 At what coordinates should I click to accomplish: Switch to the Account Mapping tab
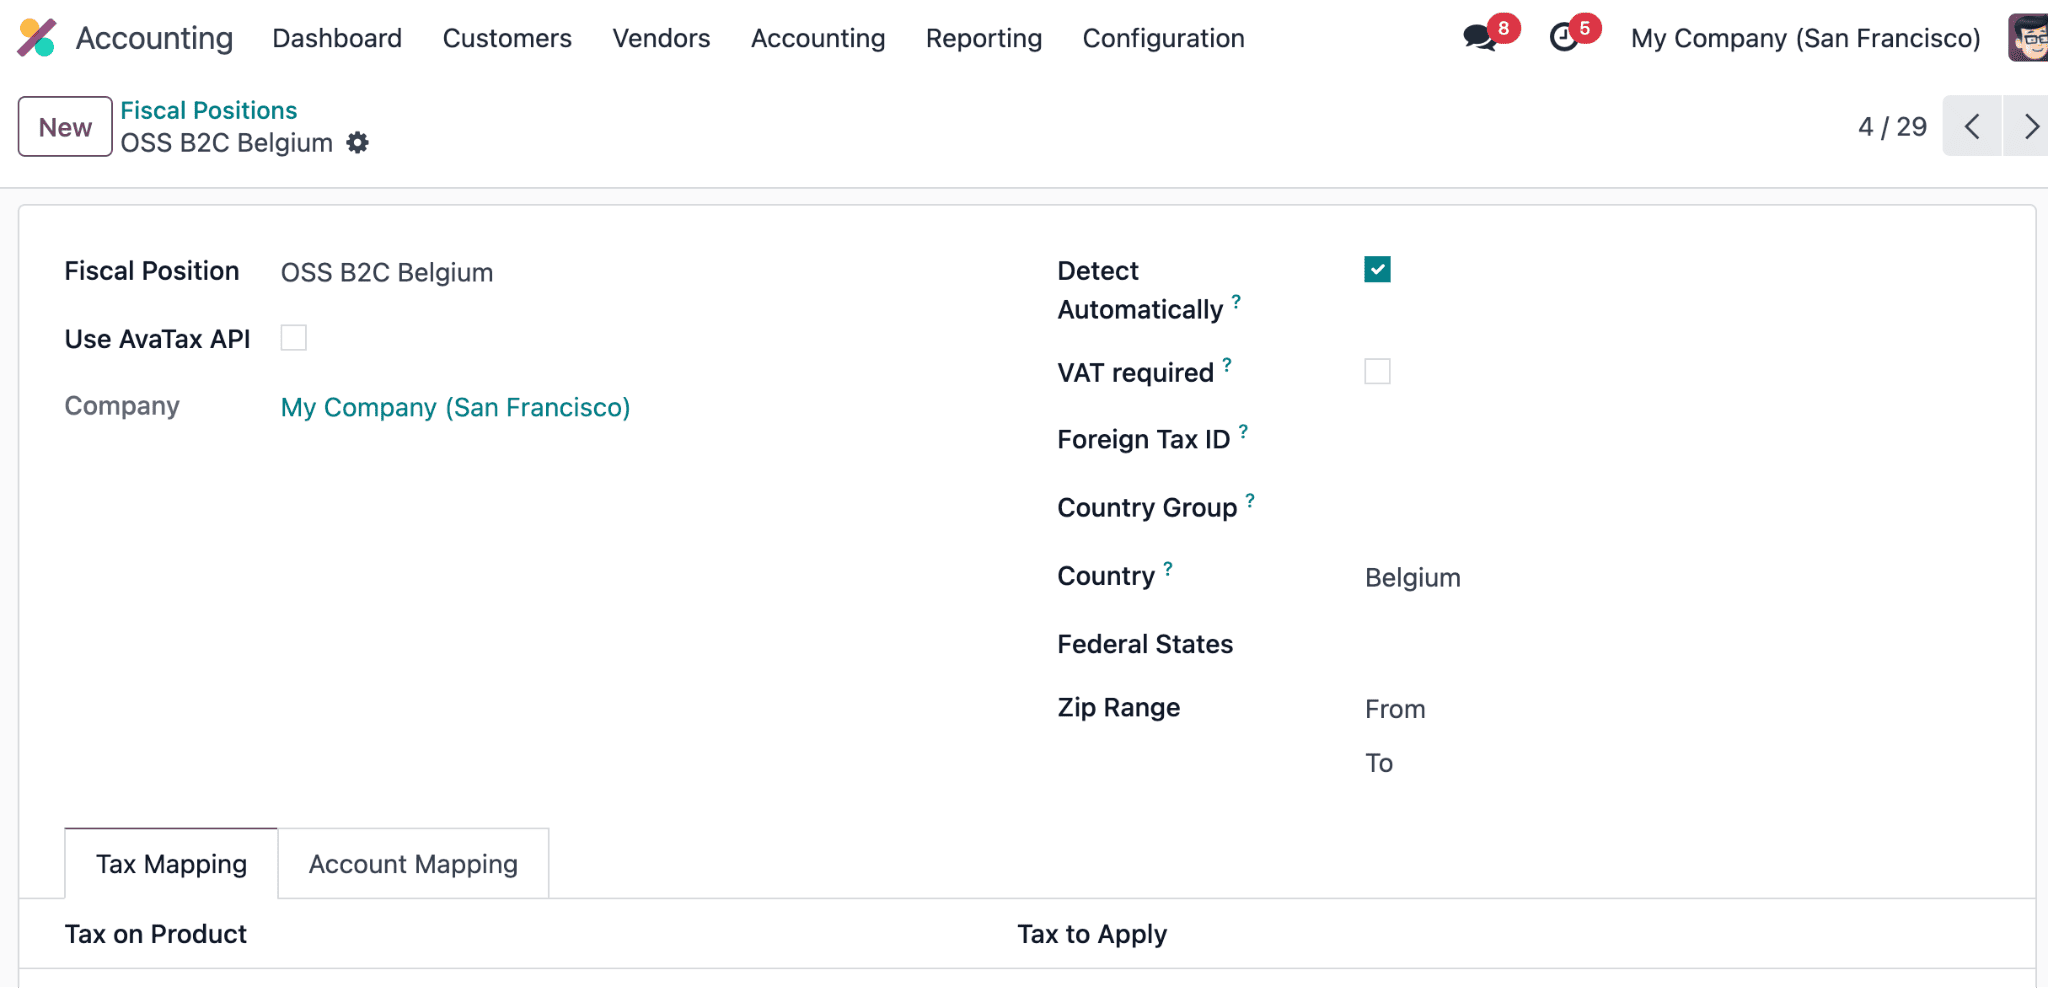tap(413, 864)
